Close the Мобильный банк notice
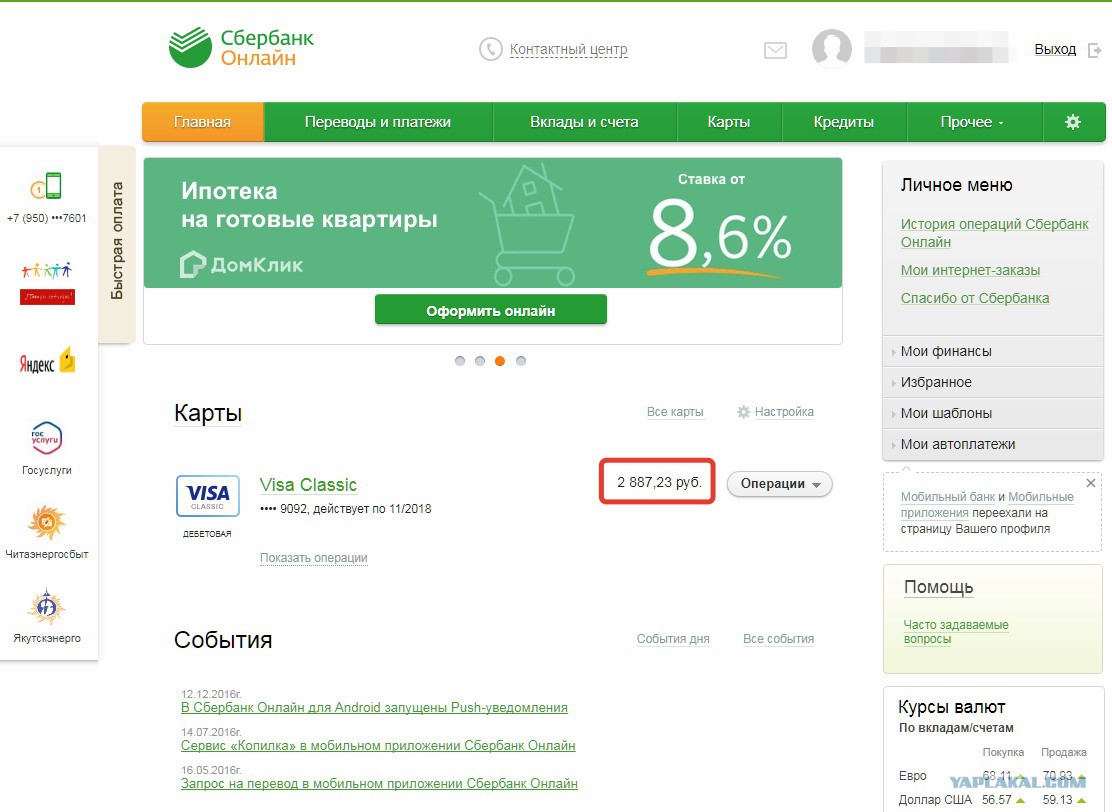Image resolution: width=1112 pixels, height=812 pixels. pos(1091,483)
